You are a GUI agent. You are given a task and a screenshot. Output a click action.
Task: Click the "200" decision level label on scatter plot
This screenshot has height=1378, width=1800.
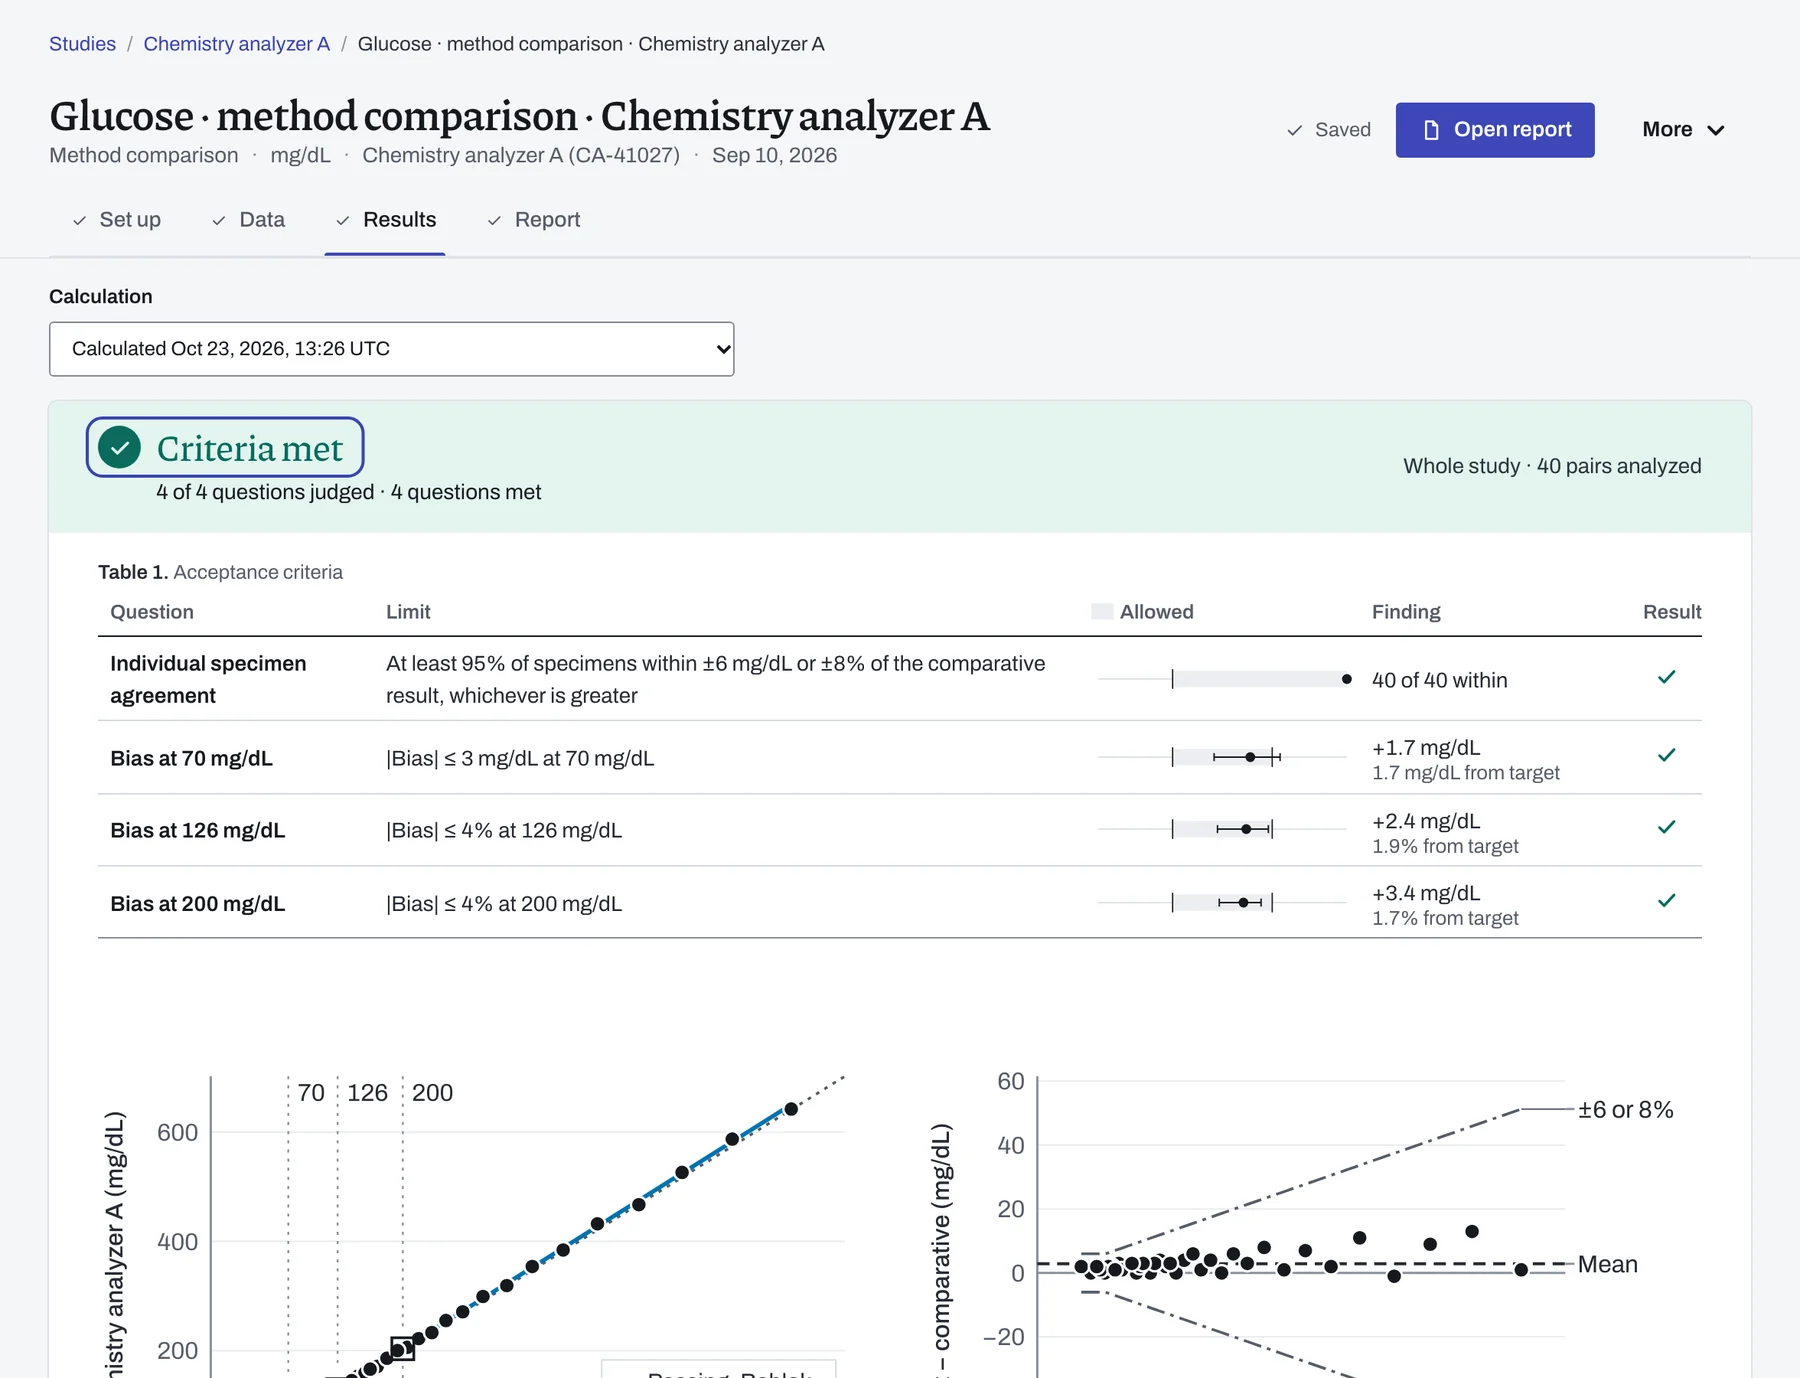tap(432, 1092)
